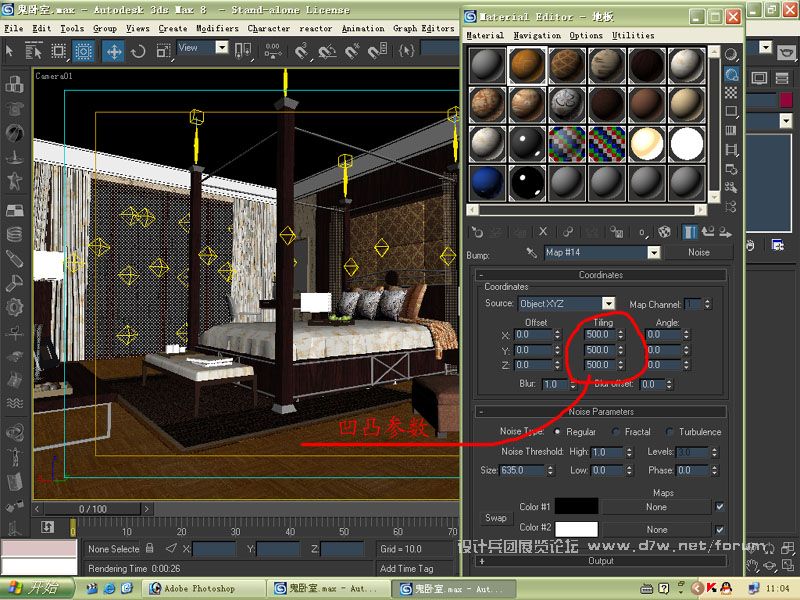Image resolution: width=800 pixels, height=600 pixels.
Task: Click the Sample UV Tiling icon
Action: click(731, 111)
